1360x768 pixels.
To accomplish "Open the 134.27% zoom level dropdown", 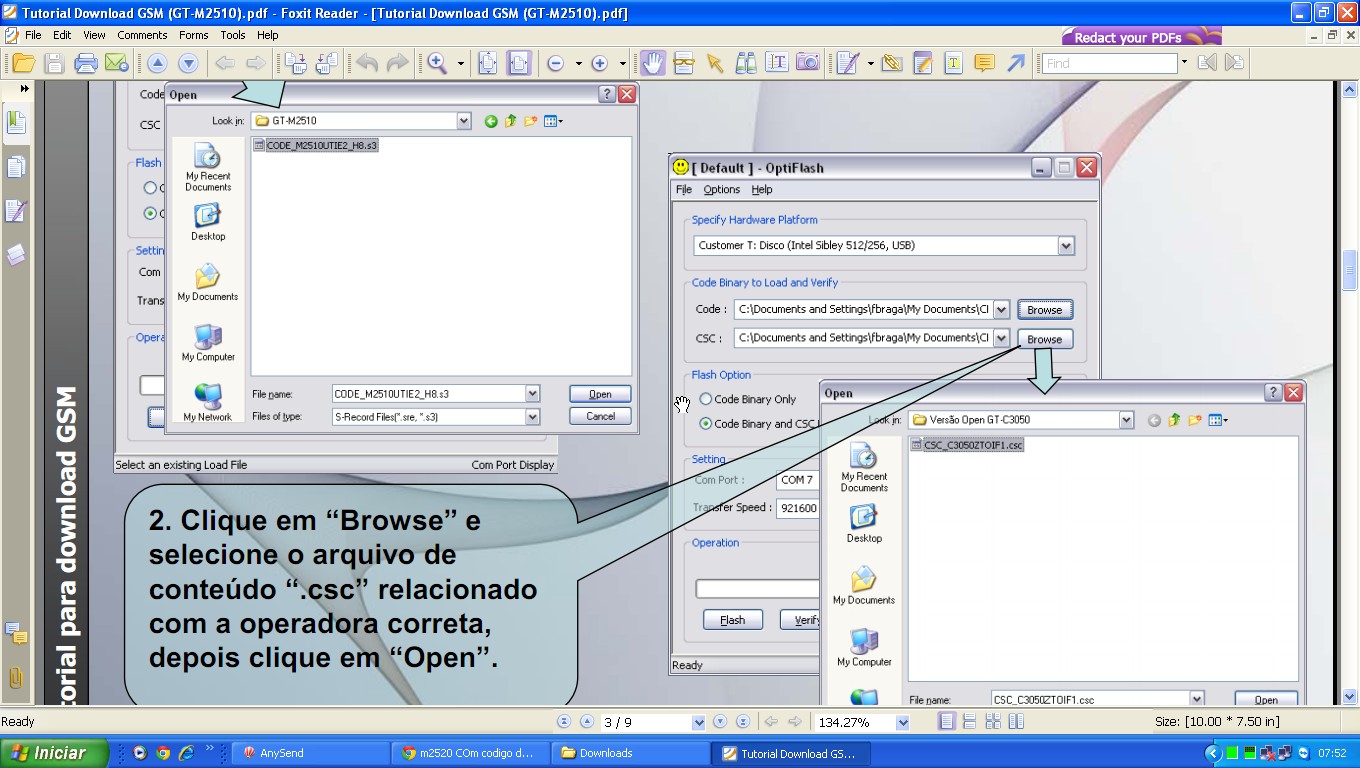I will click(x=903, y=722).
